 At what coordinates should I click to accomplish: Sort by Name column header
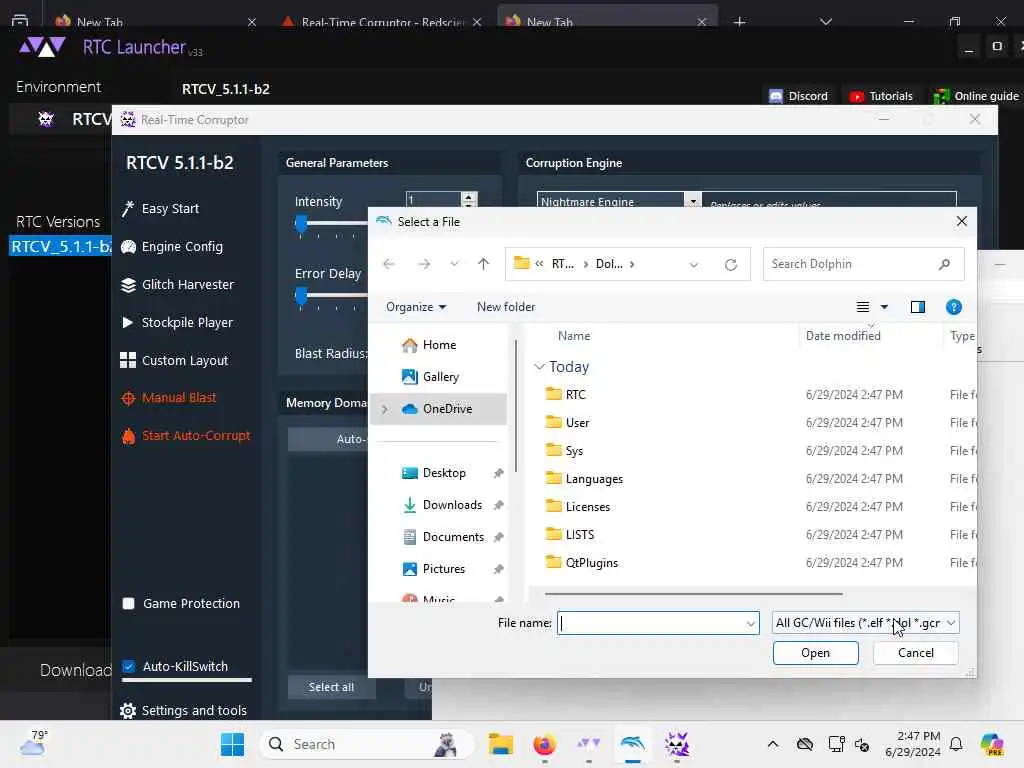coord(573,336)
